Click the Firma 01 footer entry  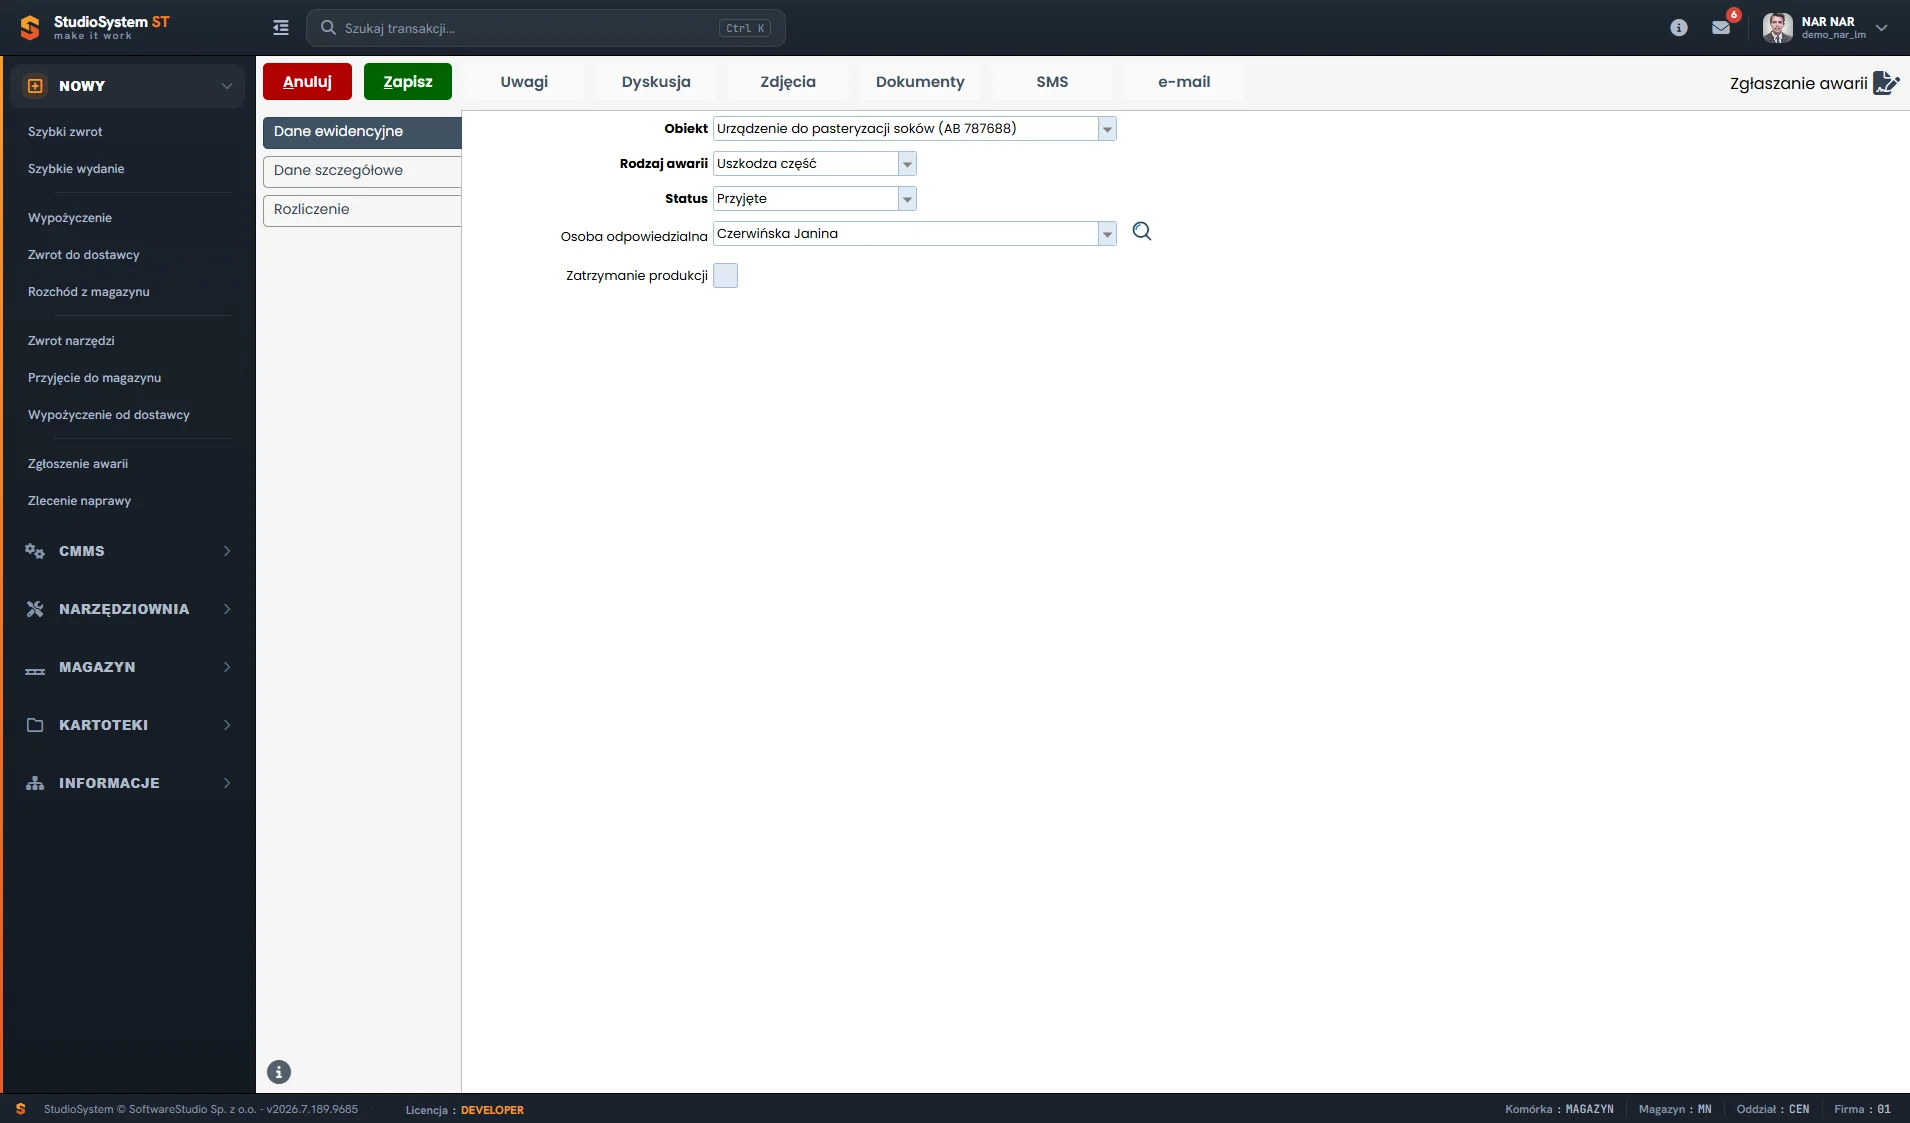pyautogui.click(x=1863, y=1110)
